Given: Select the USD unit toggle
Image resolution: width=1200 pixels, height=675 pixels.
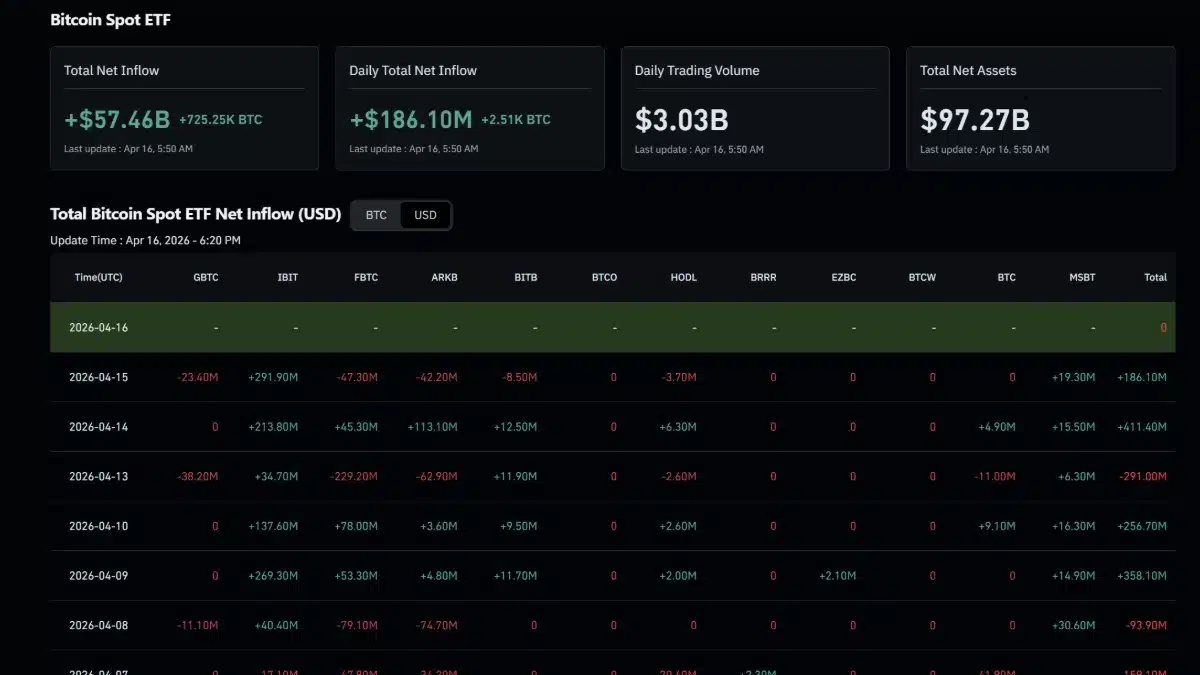Looking at the screenshot, I should coord(425,214).
